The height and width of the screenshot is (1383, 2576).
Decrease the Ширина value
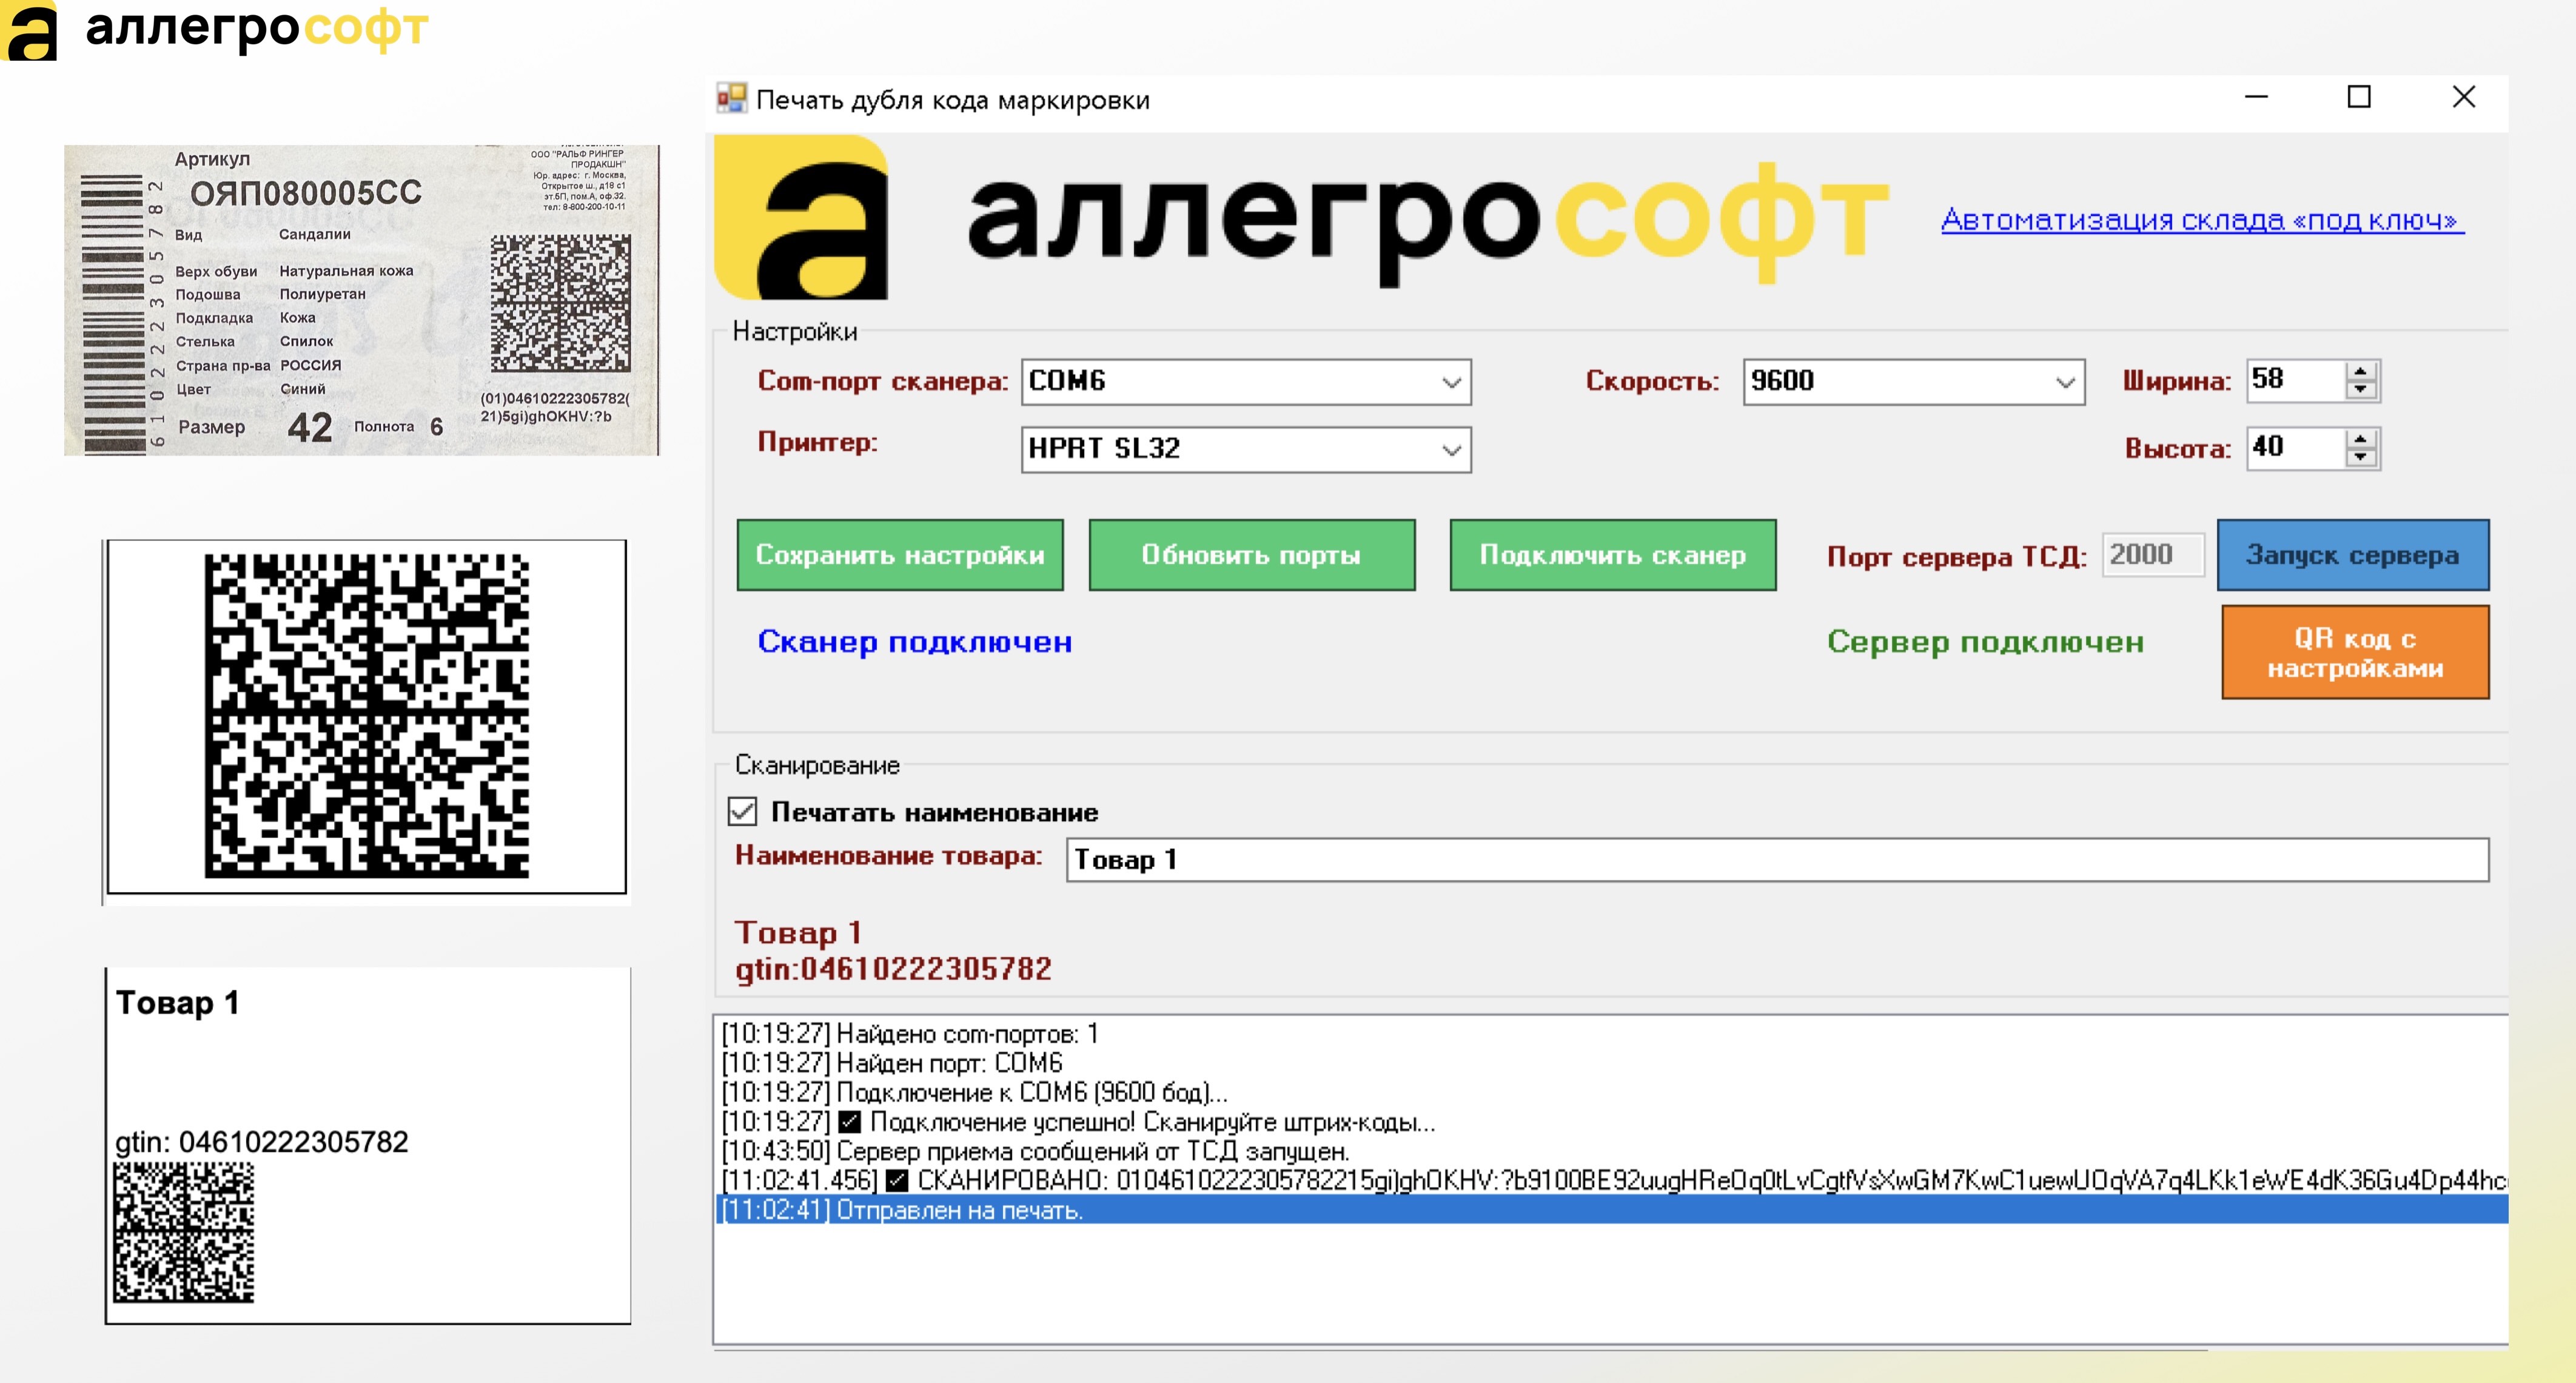2361,391
